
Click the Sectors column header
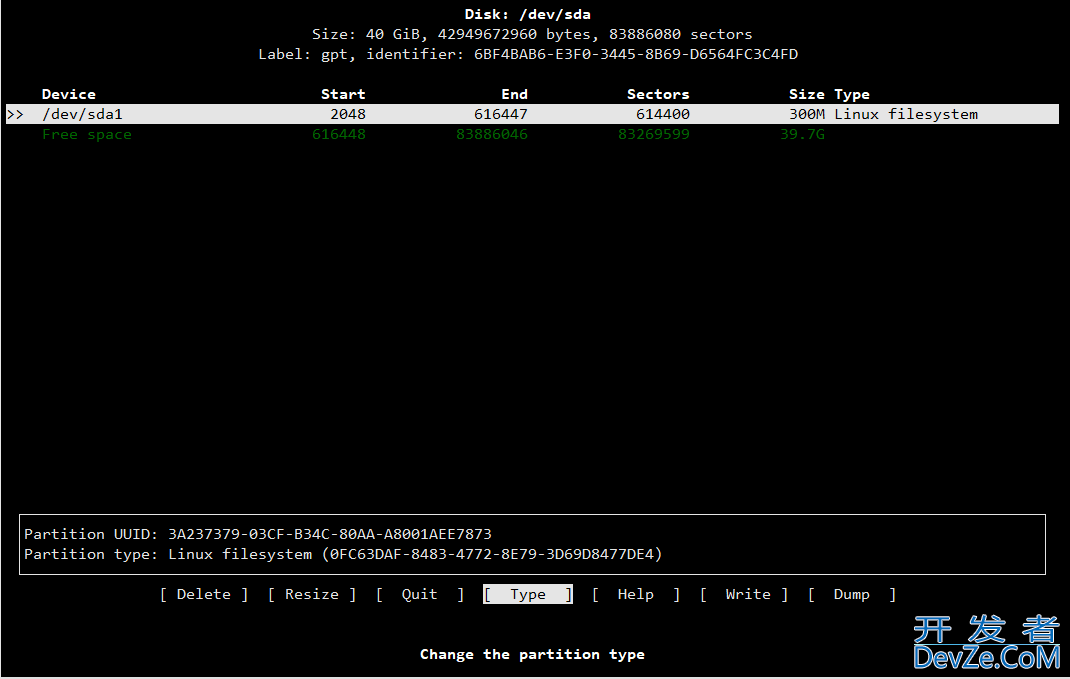tap(658, 94)
